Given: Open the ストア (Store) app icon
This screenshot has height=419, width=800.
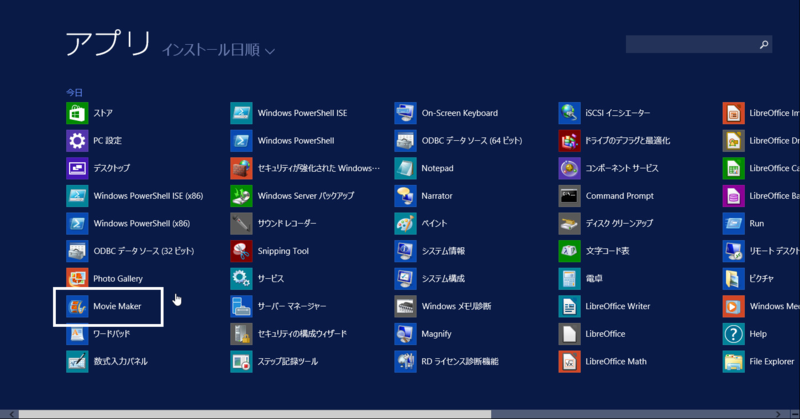Looking at the screenshot, I should 77,113.
